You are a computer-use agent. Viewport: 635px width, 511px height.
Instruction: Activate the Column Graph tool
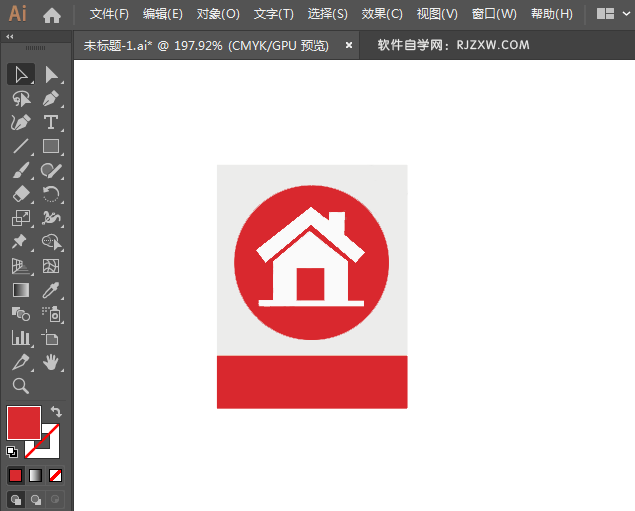point(21,338)
